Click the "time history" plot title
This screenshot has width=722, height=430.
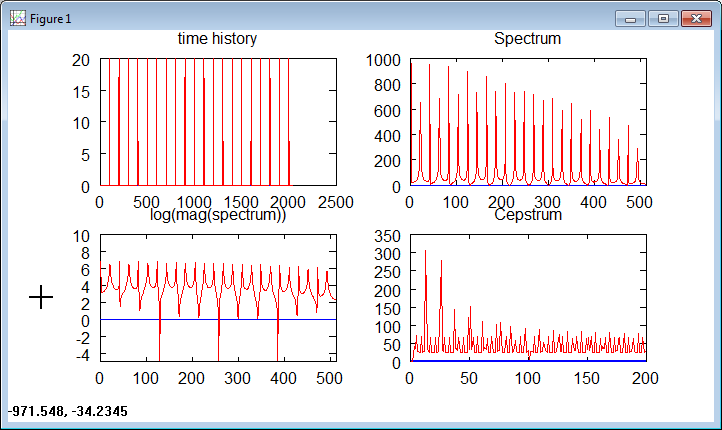point(217,39)
